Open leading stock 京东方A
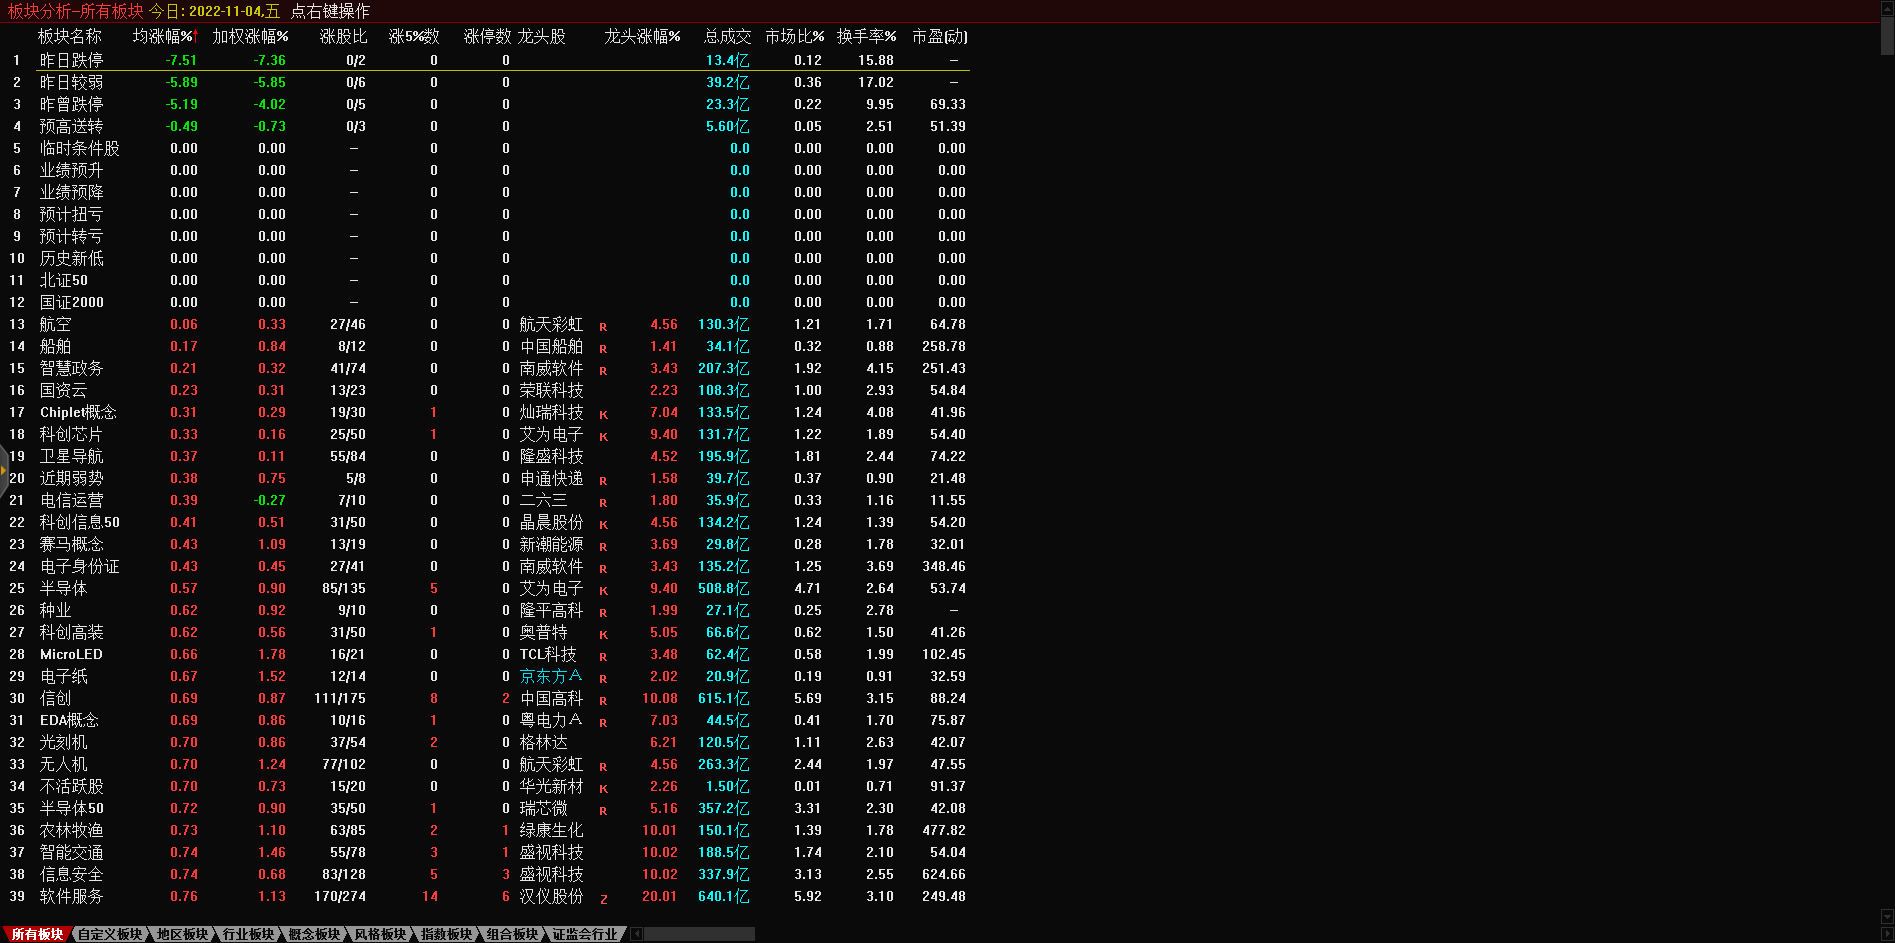The height and width of the screenshot is (943, 1895). pos(549,676)
